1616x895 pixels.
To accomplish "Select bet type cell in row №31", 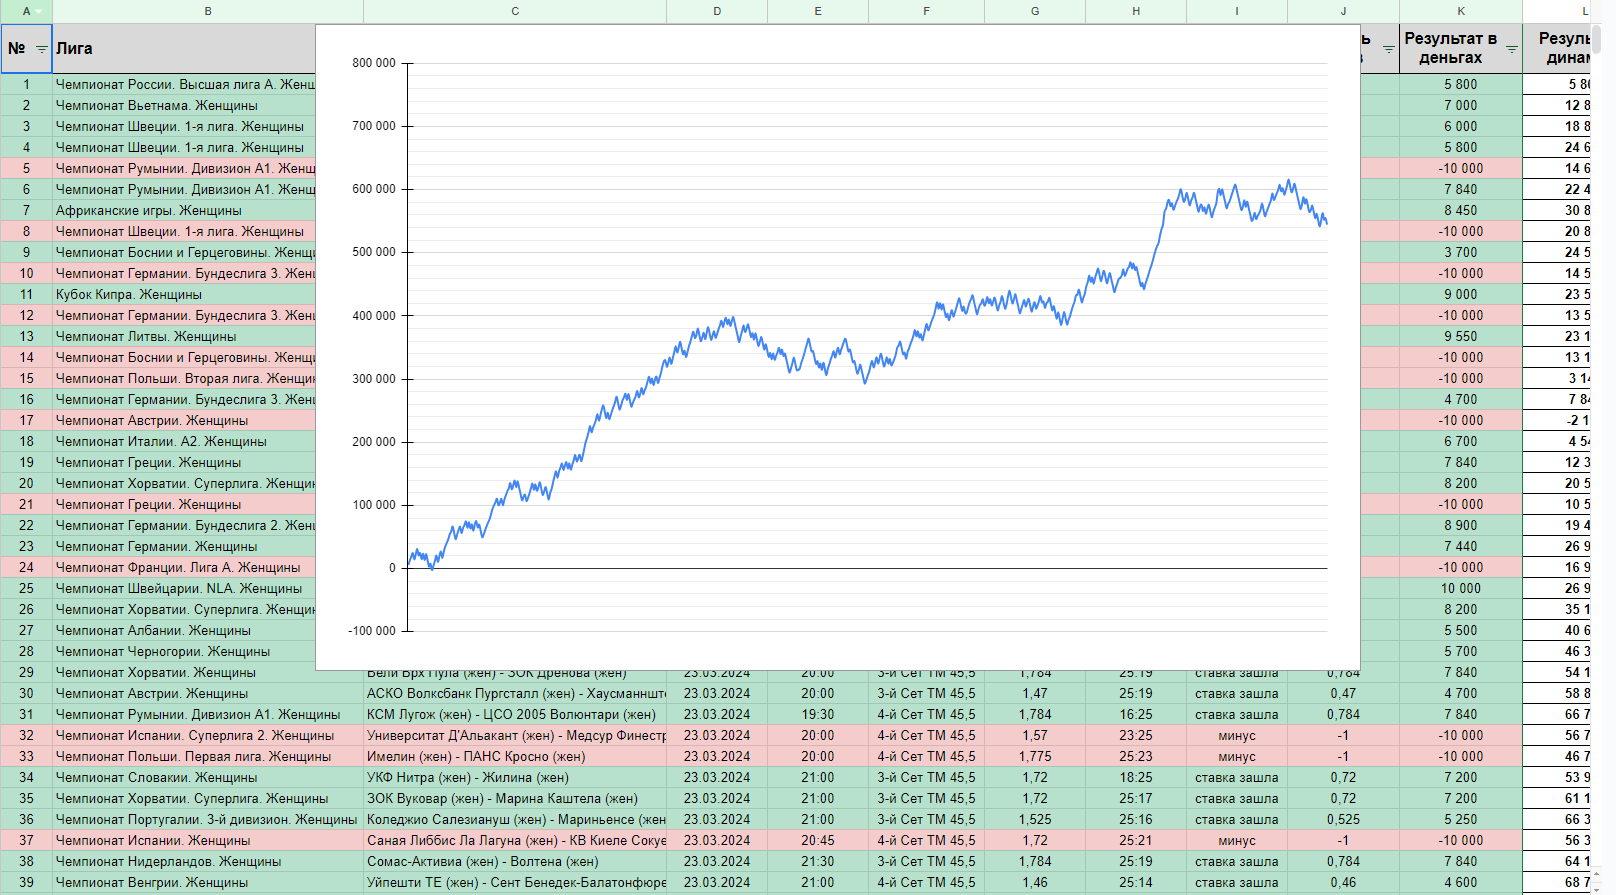I will point(926,714).
